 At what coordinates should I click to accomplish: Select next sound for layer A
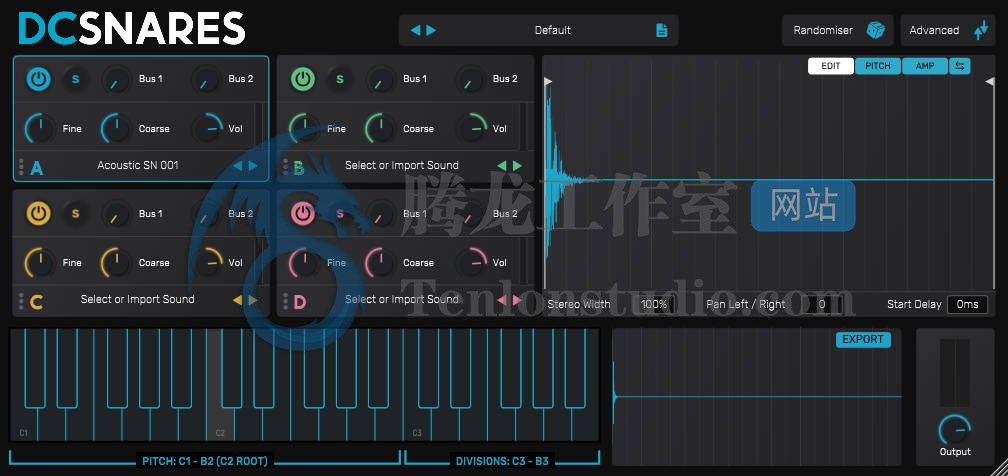pyautogui.click(x=253, y=166)
